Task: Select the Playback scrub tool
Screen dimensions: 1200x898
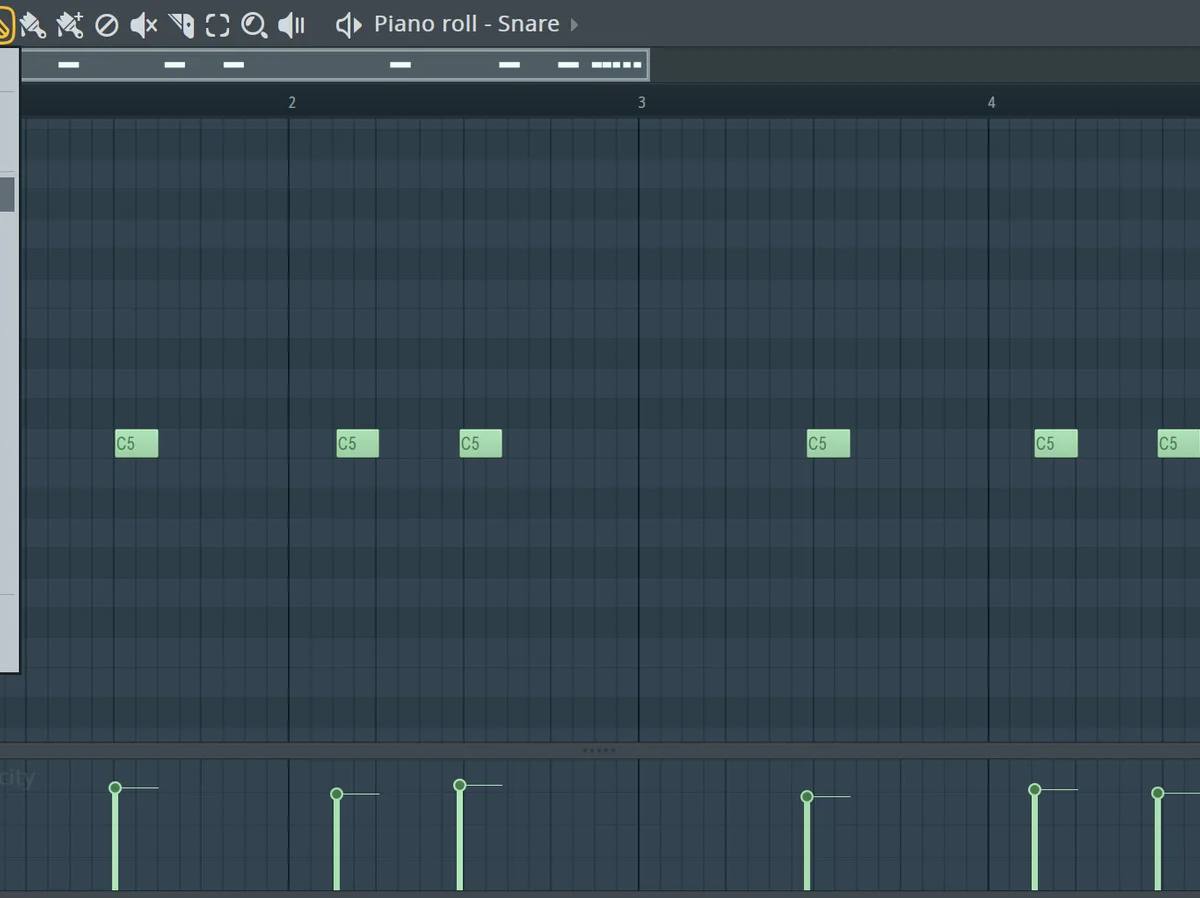Action: 291,25
